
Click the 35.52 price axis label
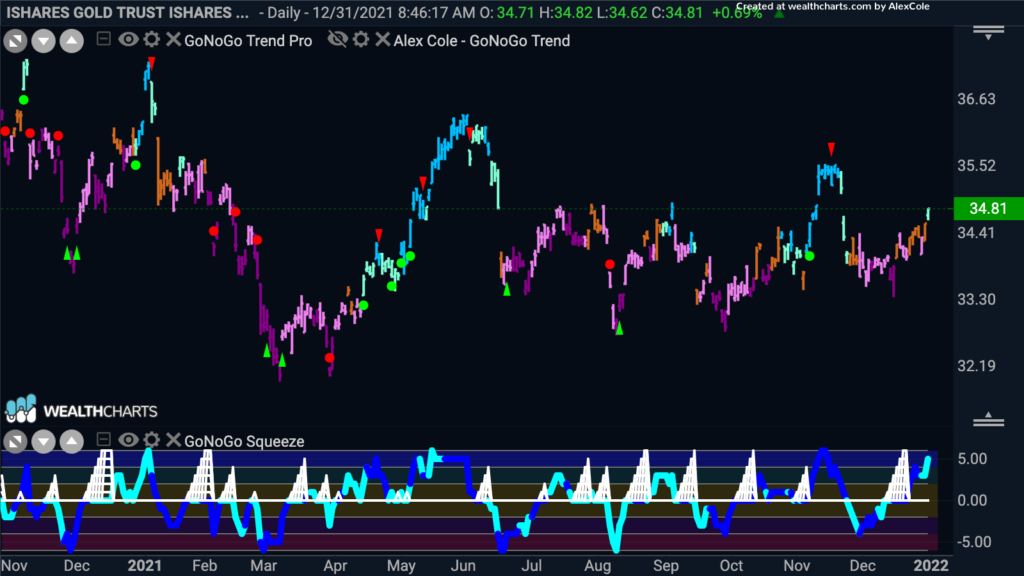tap(976, 166)
